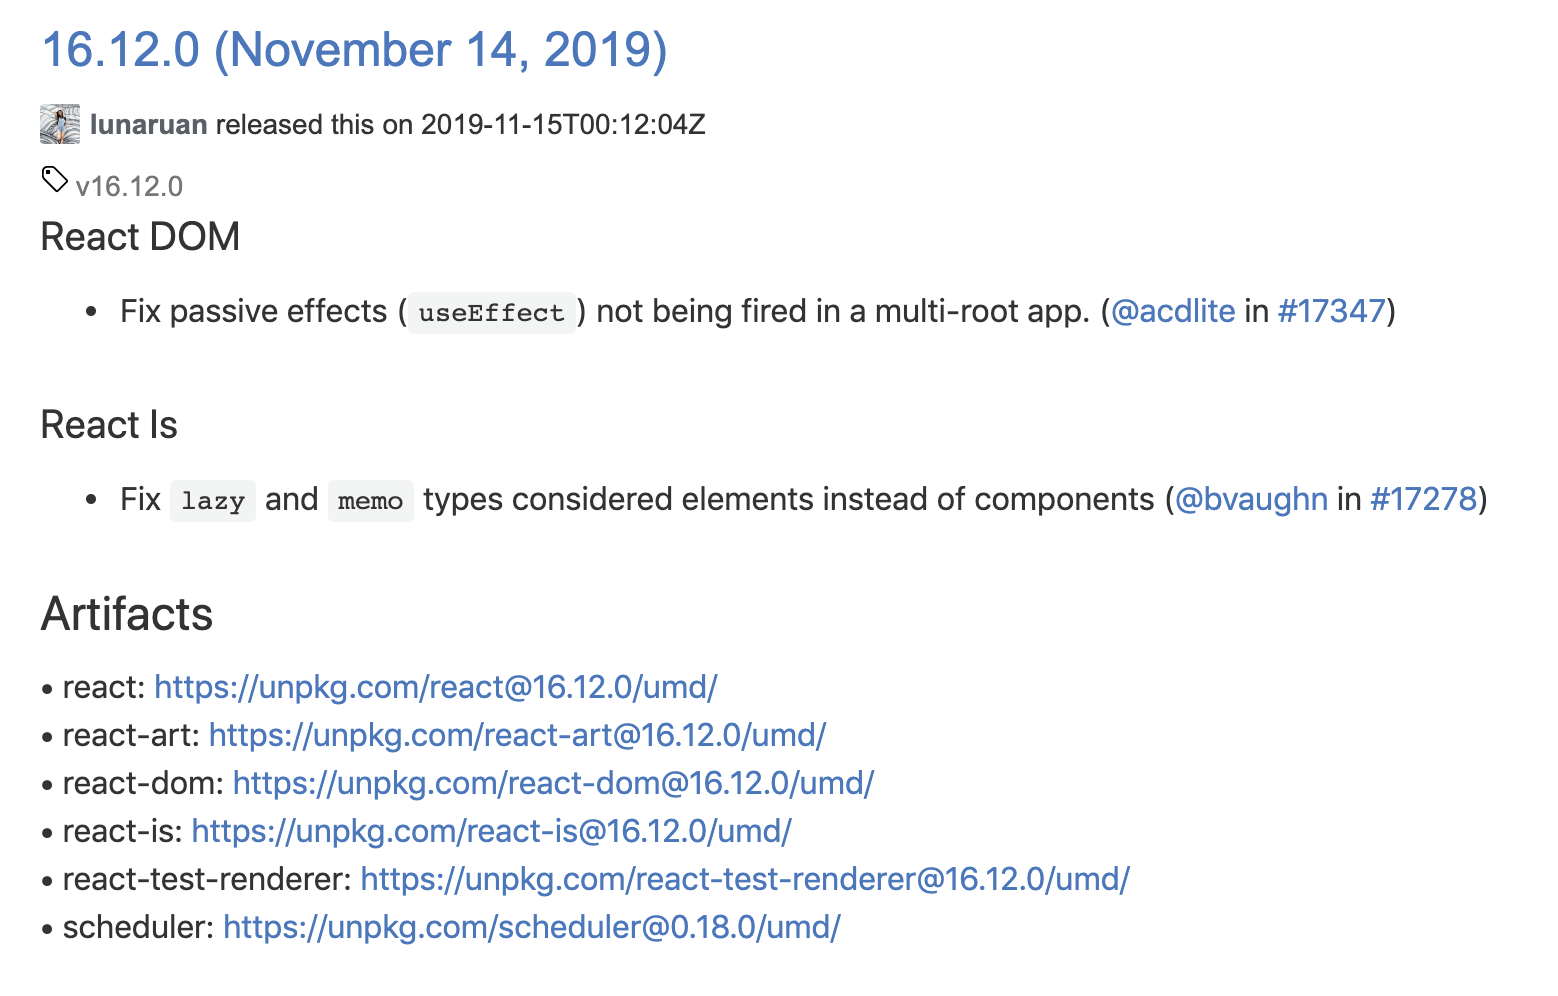
Task: Open the react-test-renderer unpkg UMD link
Action: click(745, 879)
